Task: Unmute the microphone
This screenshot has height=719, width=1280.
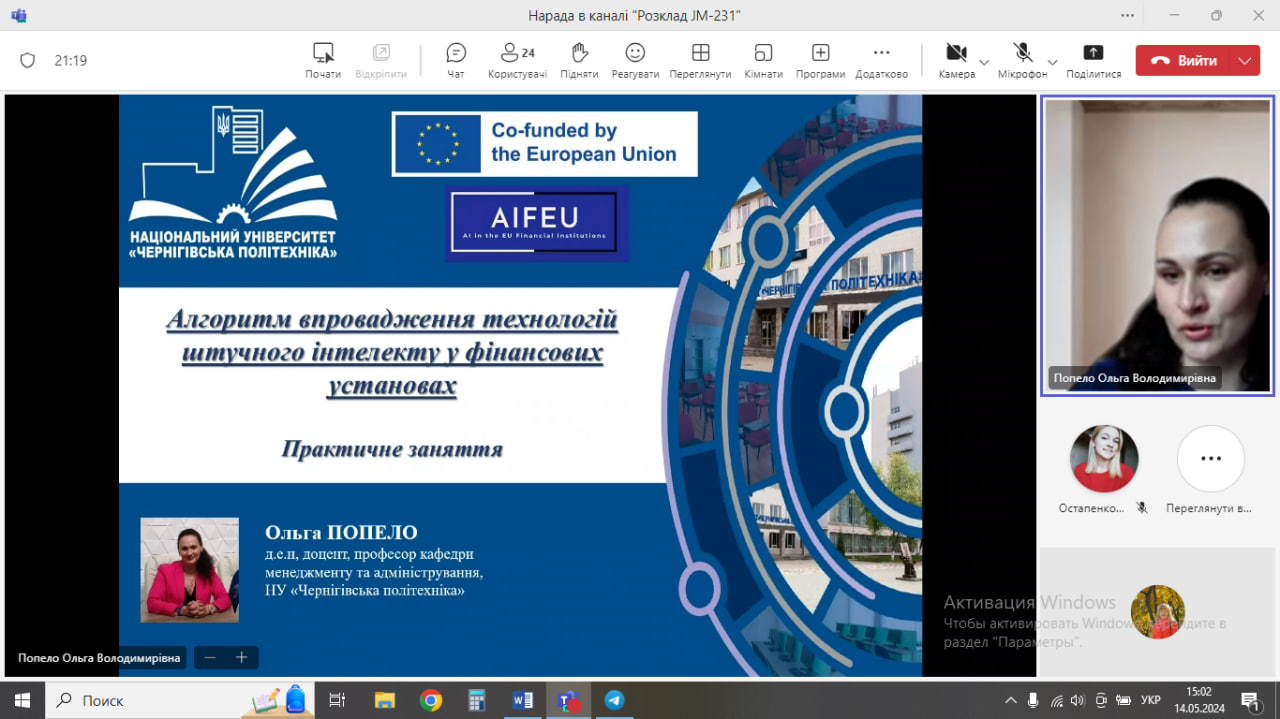Action: click(x=1022, y=60)
